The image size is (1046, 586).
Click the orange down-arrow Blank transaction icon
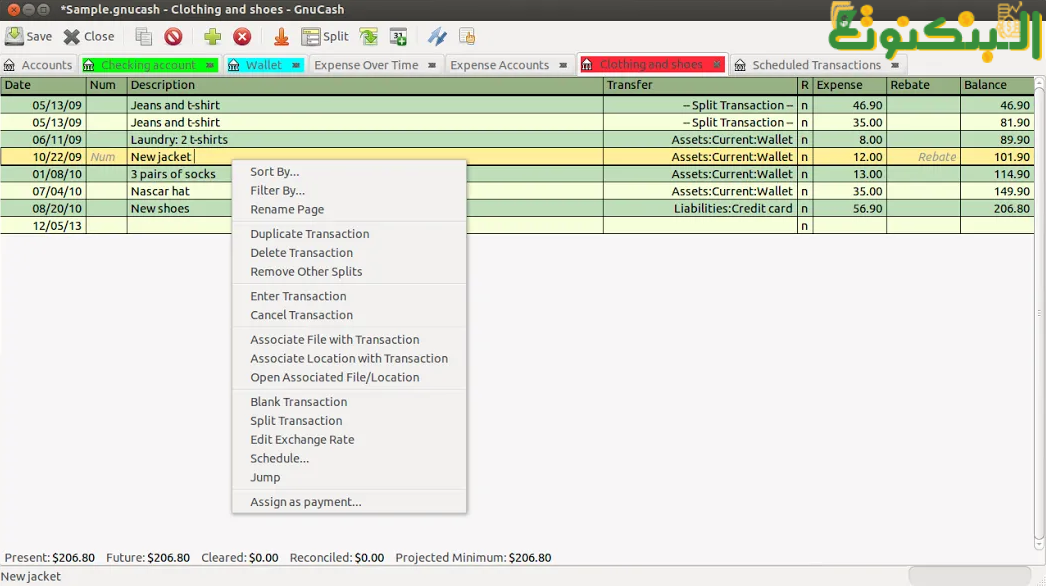[x=282, y=37]
